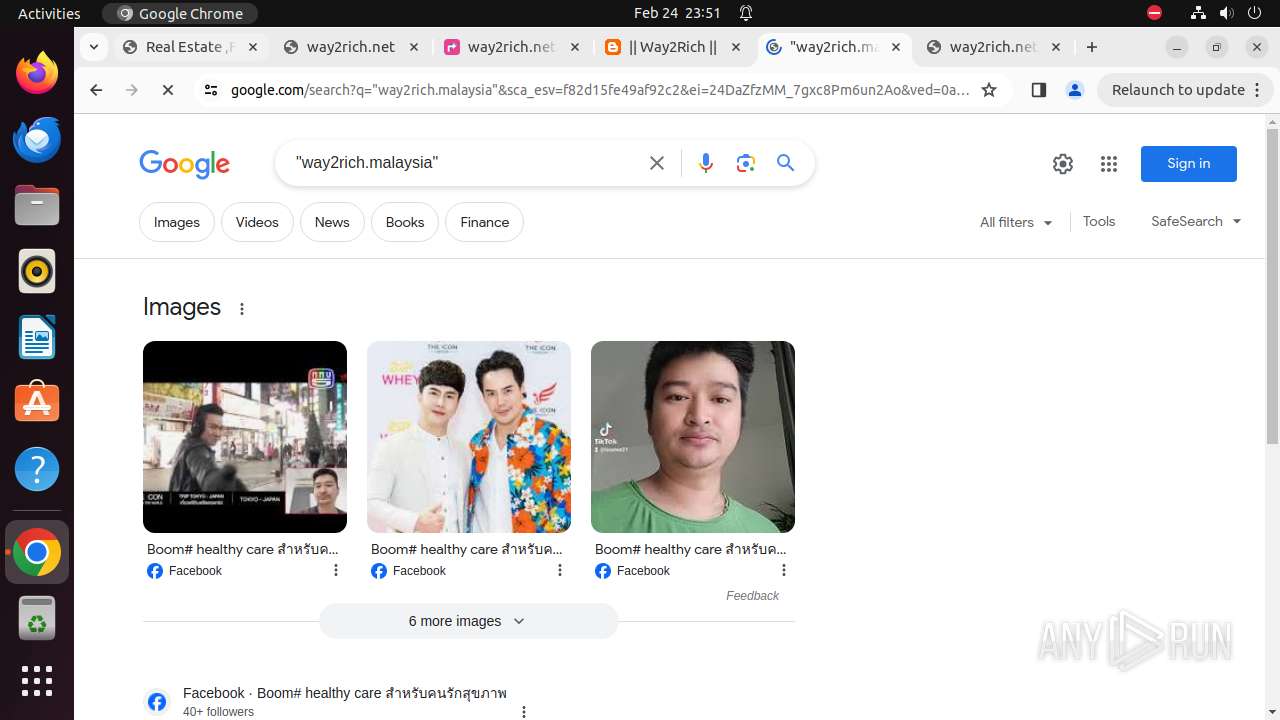Click Relaunch to update button
Screen dimensions: 1280x720
[1186, 90]
